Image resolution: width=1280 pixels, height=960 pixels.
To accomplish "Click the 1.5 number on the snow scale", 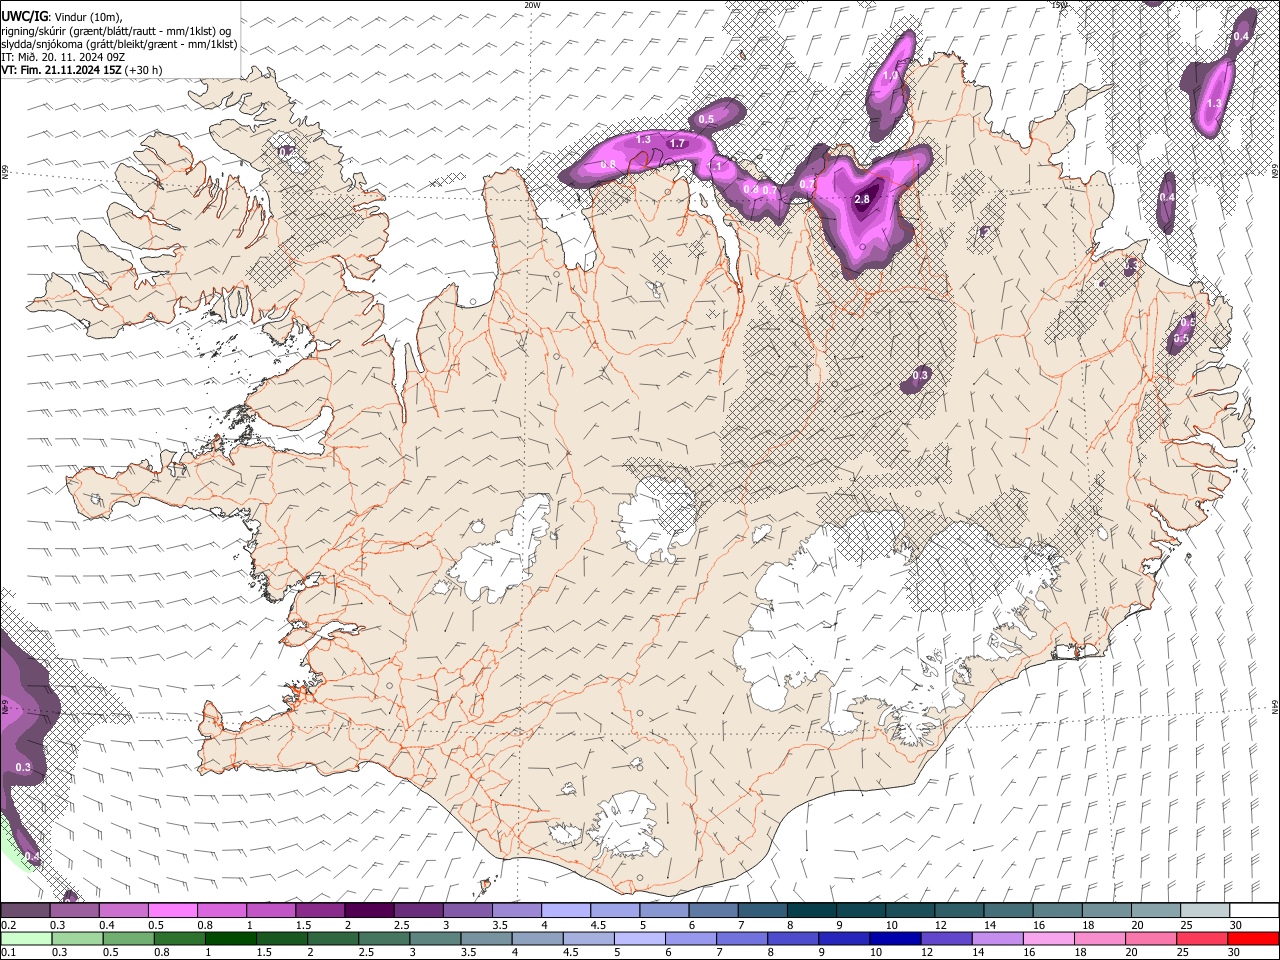I will (303, 925).
